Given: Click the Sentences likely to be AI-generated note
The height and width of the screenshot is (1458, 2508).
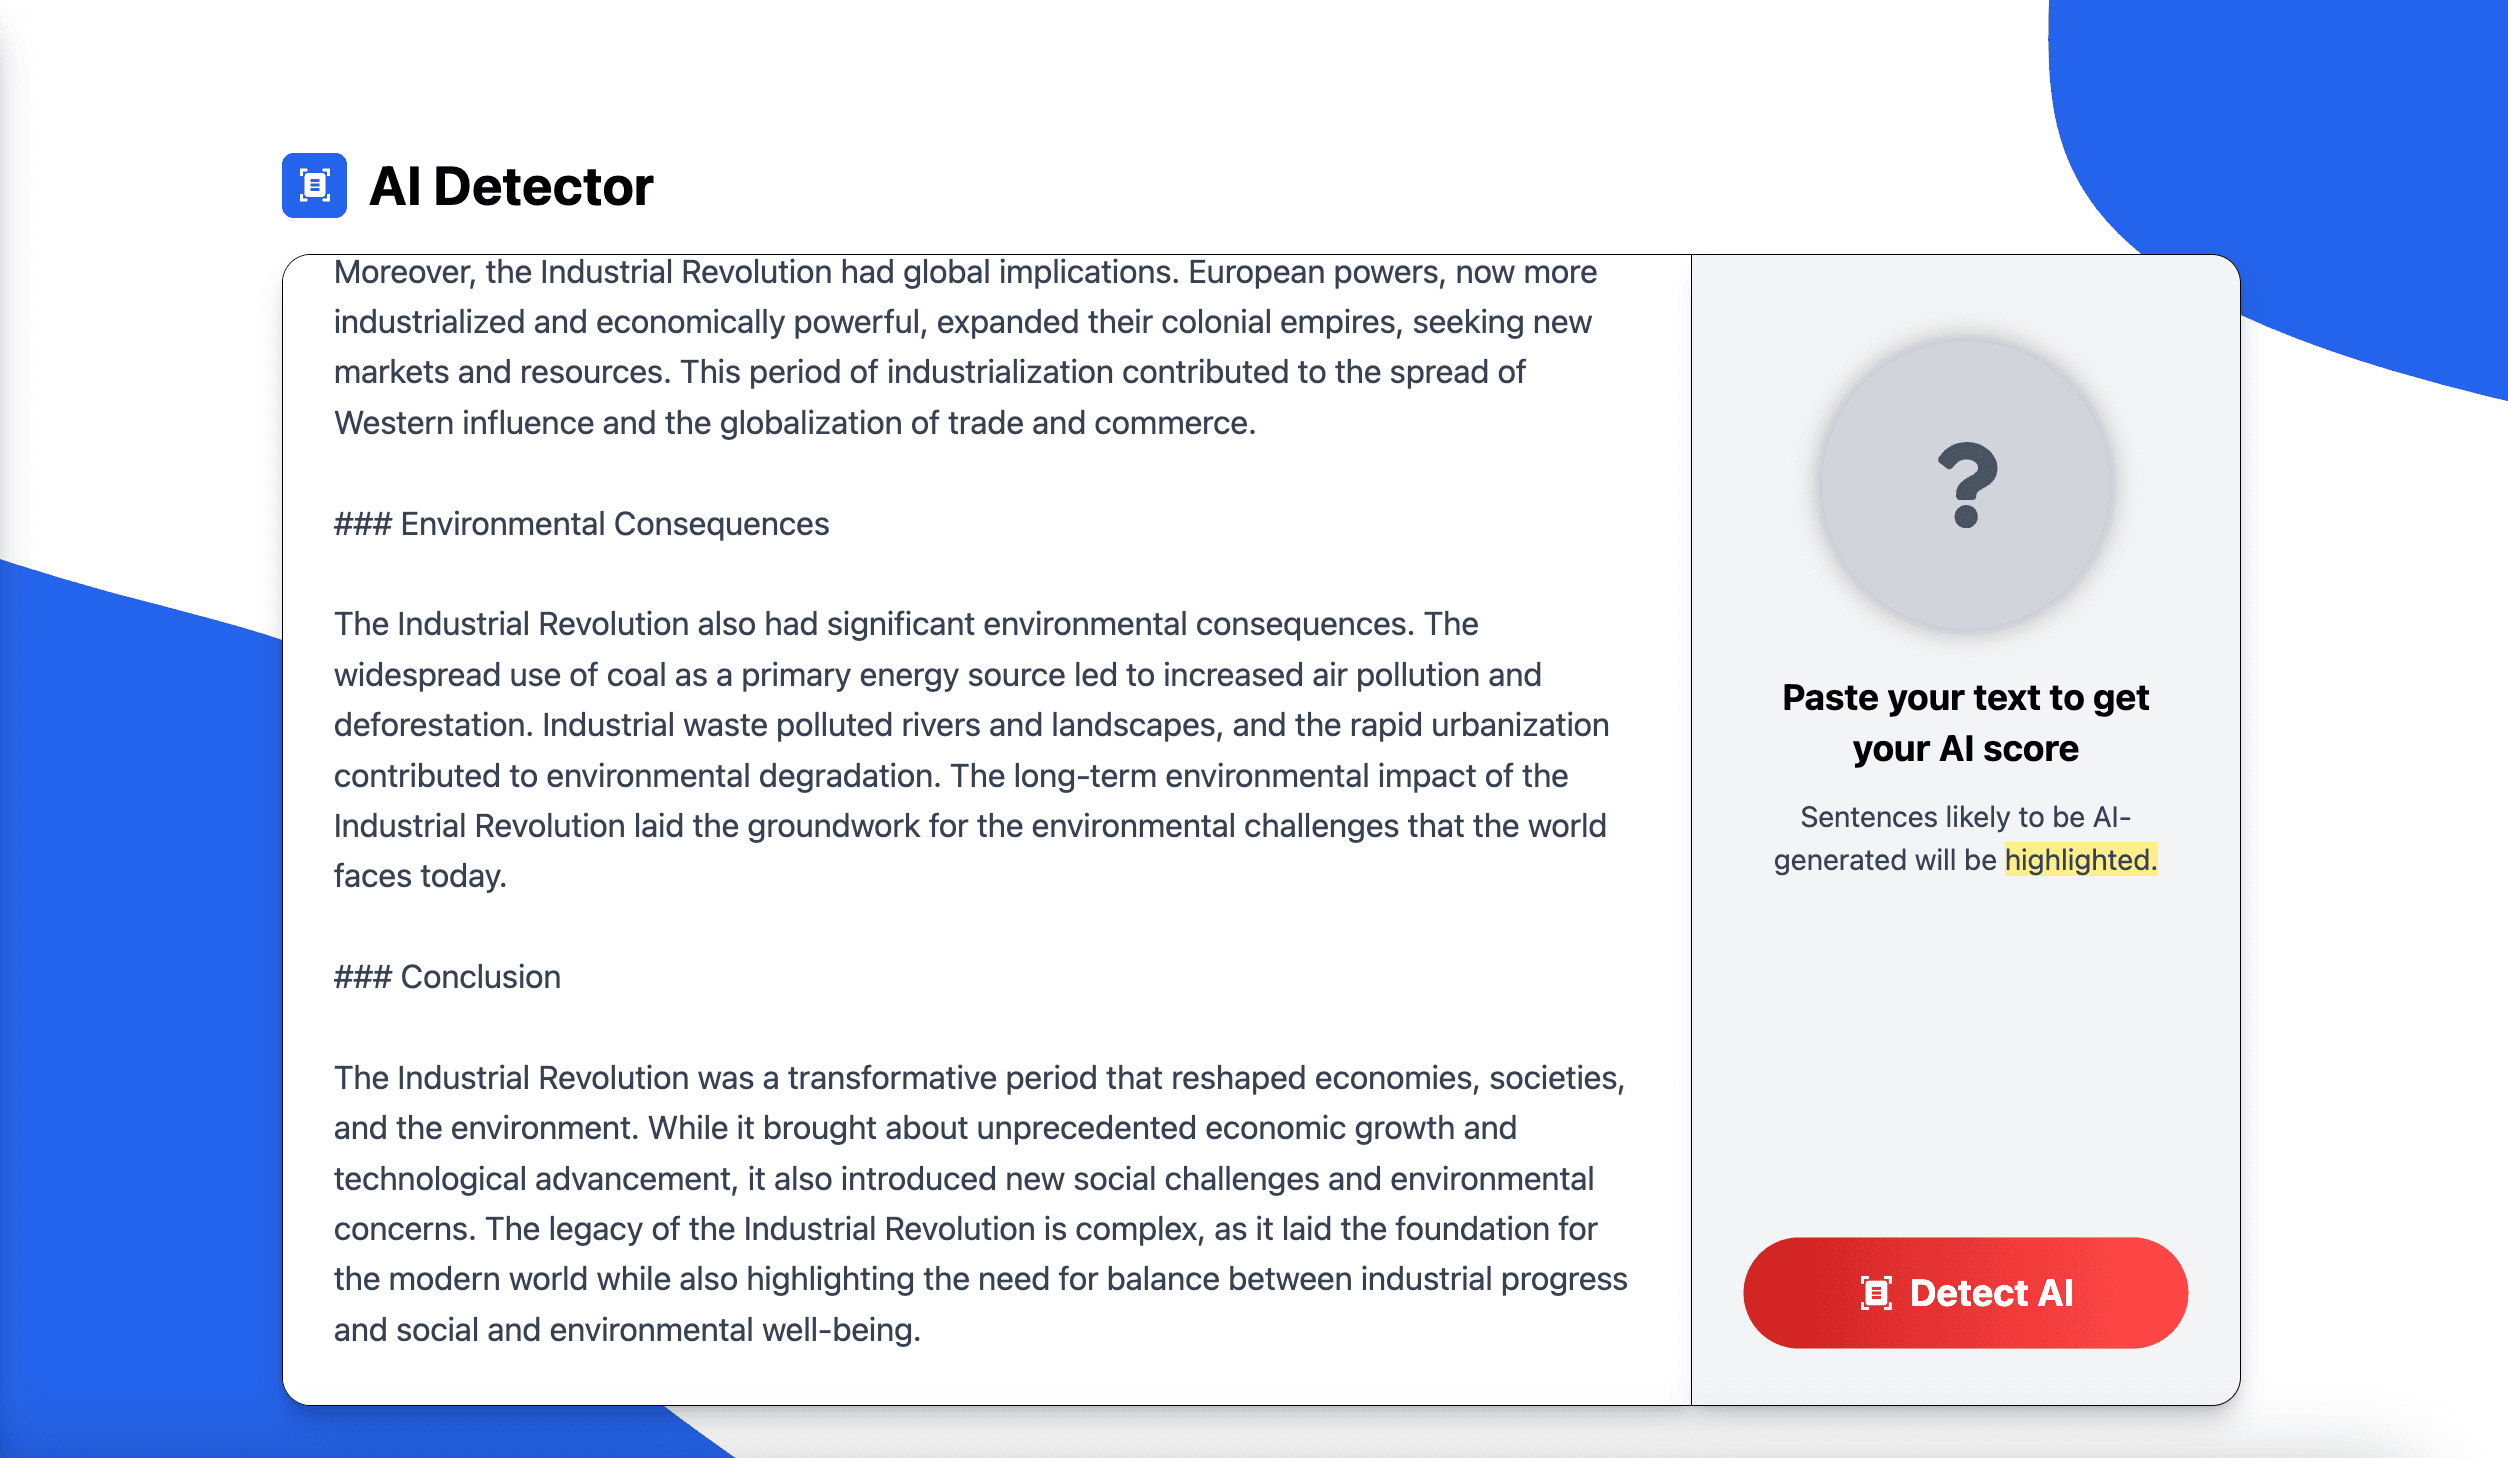Looking at the screenshot, I should pos(1965,838).
